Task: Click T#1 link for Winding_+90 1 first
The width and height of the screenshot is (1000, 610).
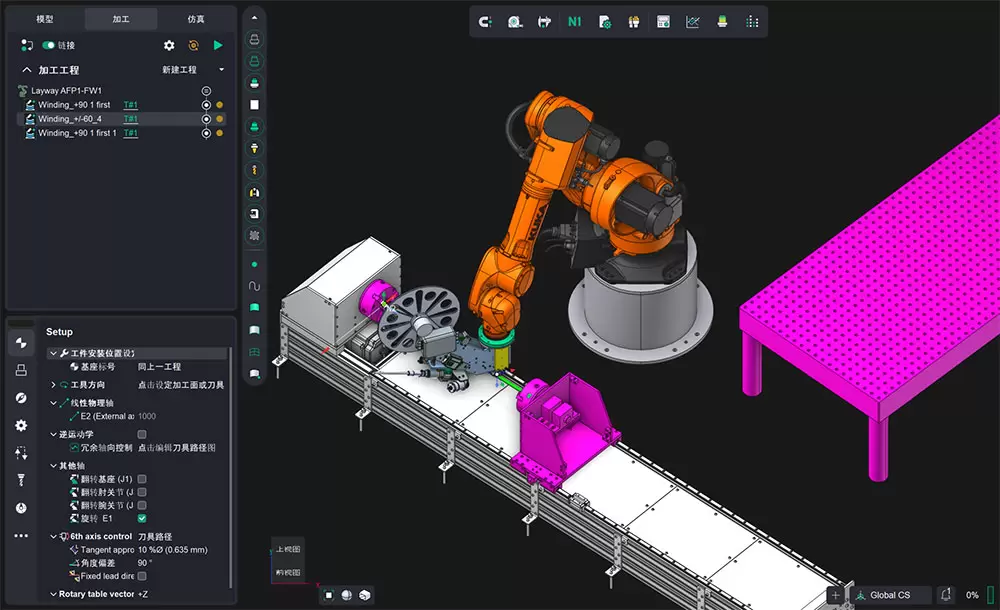Action: pyautogui.click(x=130, y=105)
